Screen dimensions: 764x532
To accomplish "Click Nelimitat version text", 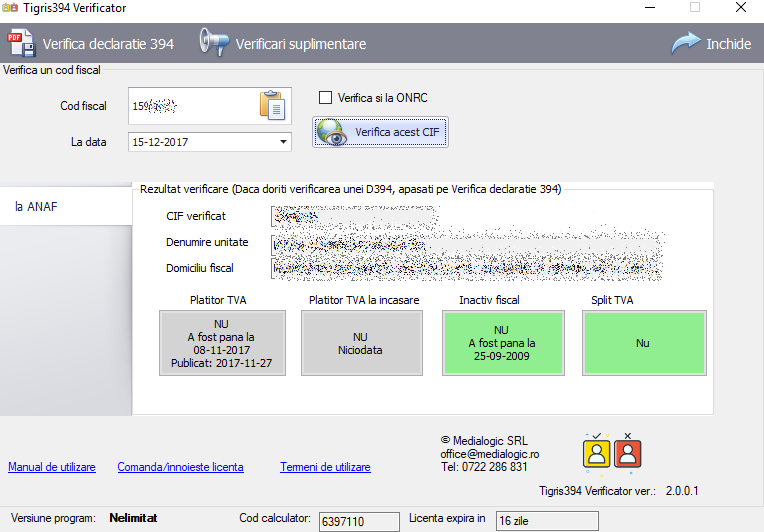I will click(133, 518).
